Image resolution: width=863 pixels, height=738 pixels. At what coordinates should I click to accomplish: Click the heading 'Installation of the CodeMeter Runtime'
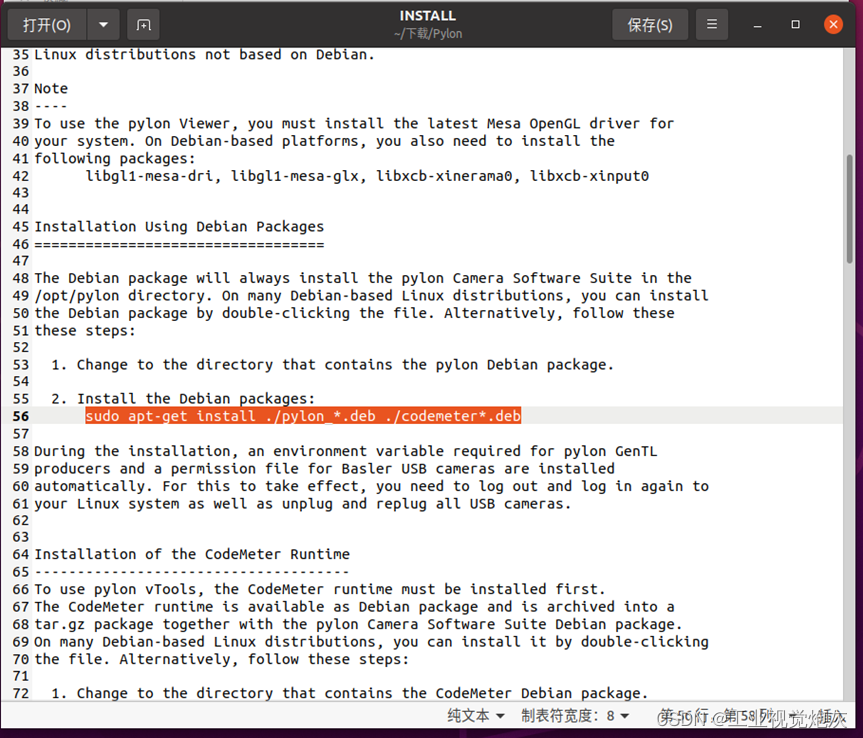[x=192, y=554]
